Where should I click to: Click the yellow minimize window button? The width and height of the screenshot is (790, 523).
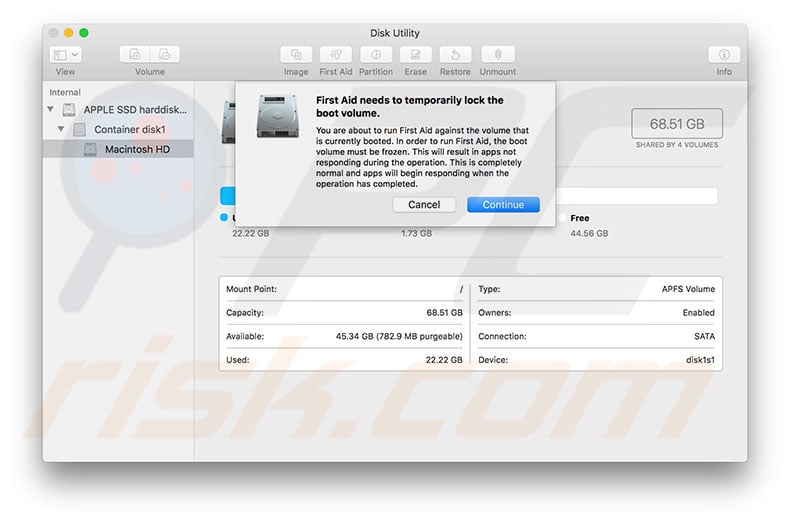coord(69,33)
